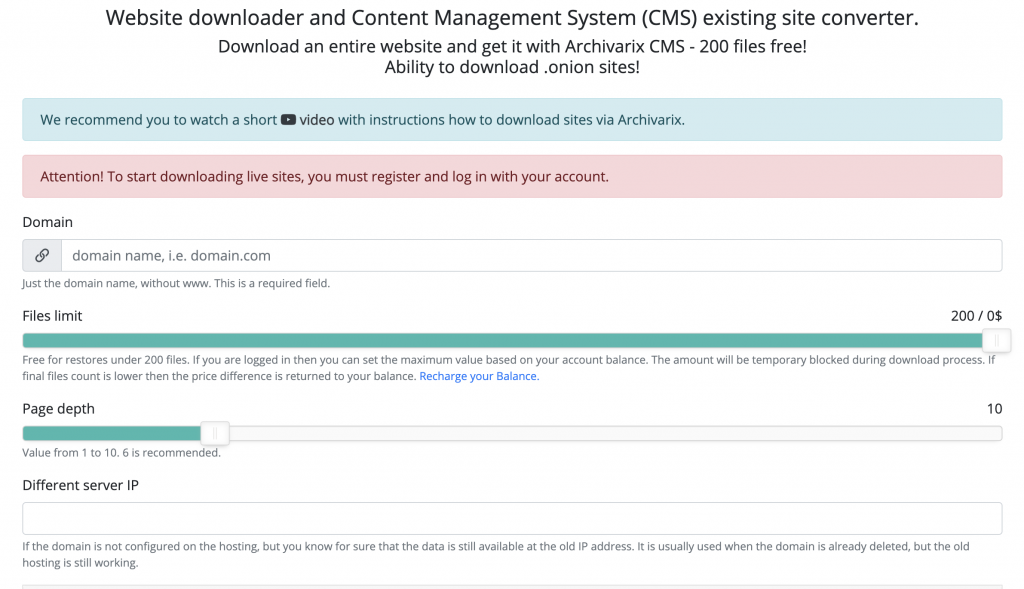This screenshot has width=1024, height=589.
Task: Open the Recharge your Balance link
Action: (x=479, y=376)
